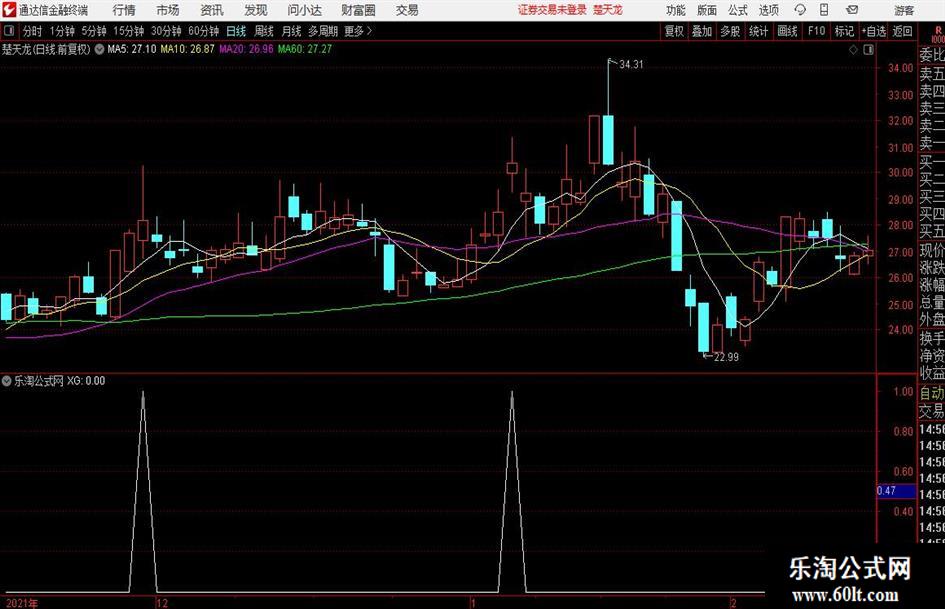Click the 22.99 low price marker

pyautogui.click(x=726, y=357)
